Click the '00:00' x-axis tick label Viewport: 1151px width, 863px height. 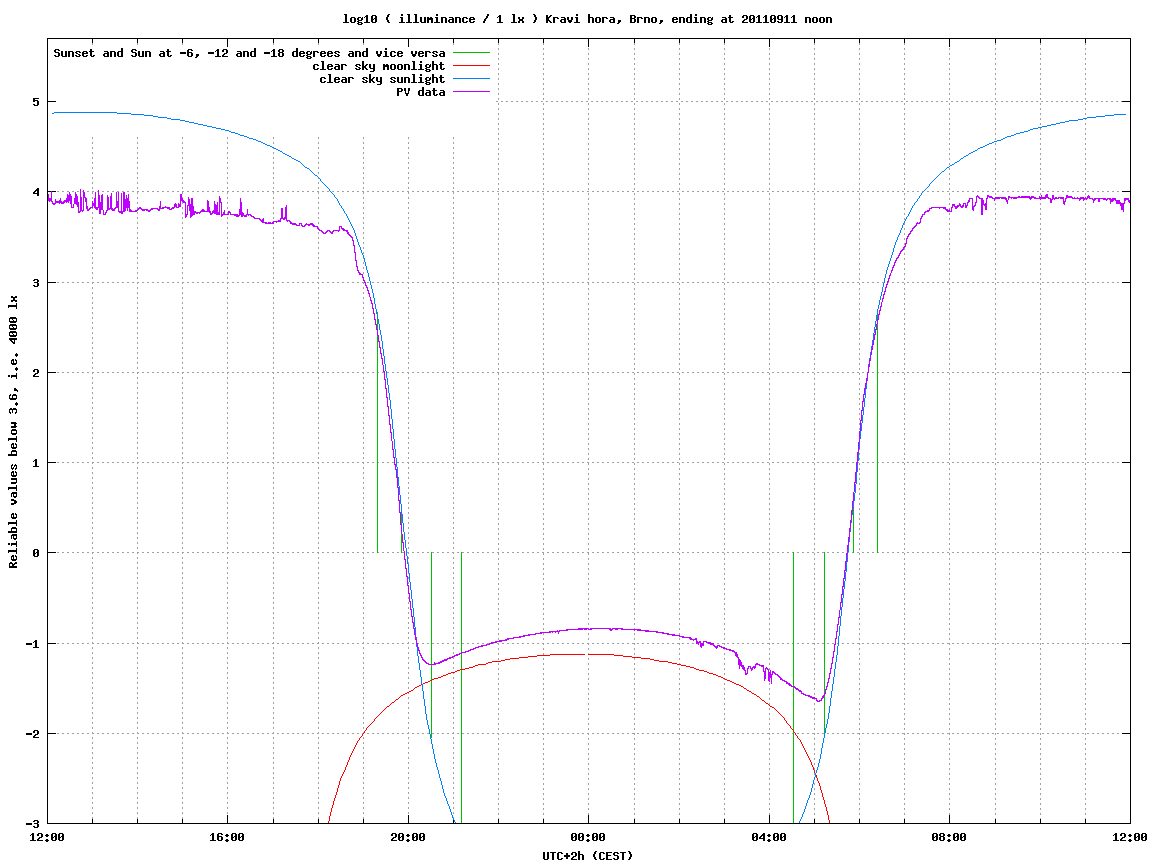[589, 837]
